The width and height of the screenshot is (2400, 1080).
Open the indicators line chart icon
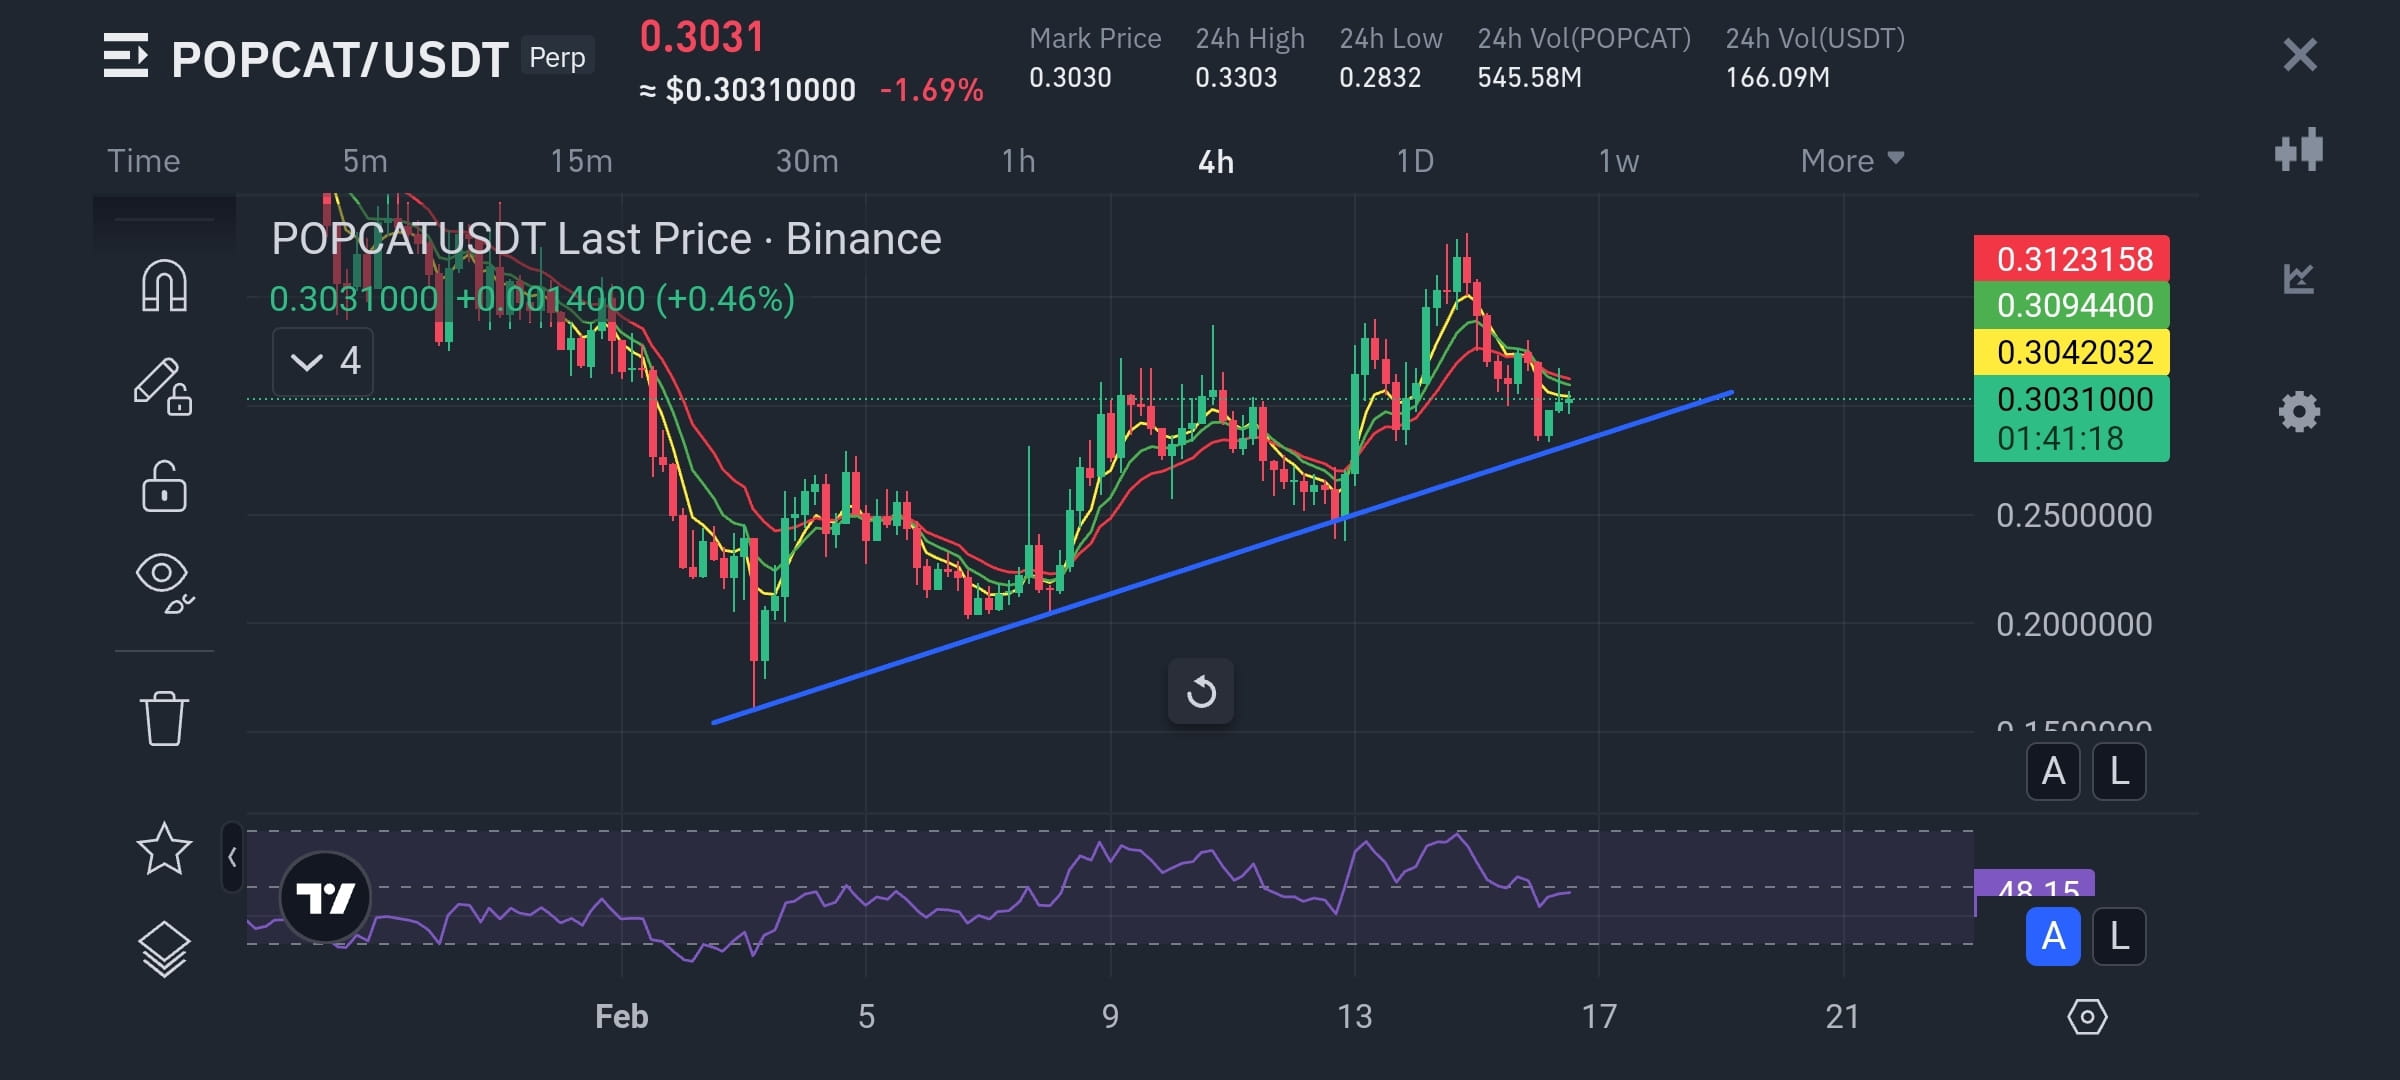coord(2299,278)
